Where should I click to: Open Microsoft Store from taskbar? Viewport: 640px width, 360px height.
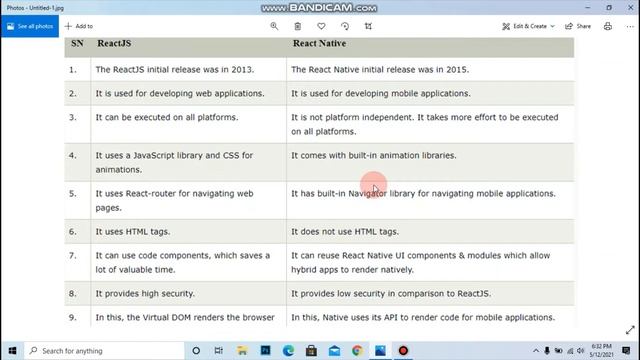311,351
